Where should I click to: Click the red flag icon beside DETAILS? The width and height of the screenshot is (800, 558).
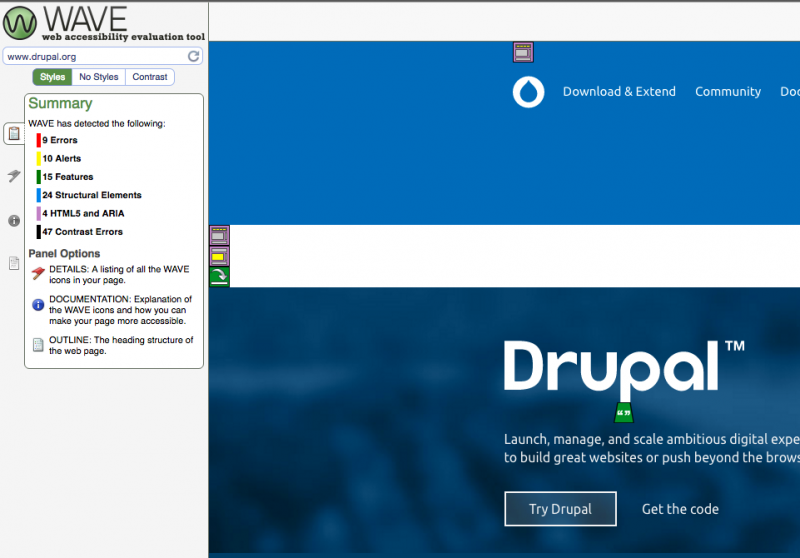(38, 273)
